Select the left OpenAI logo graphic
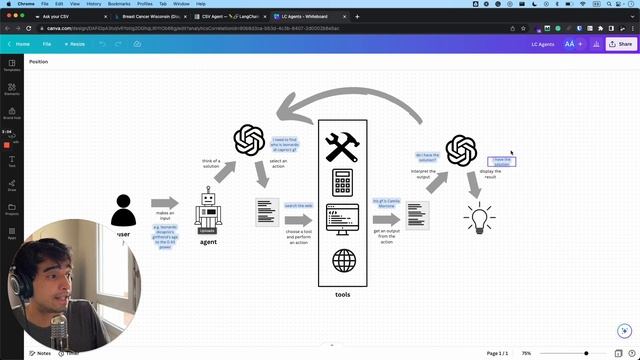 pos(249,140)
